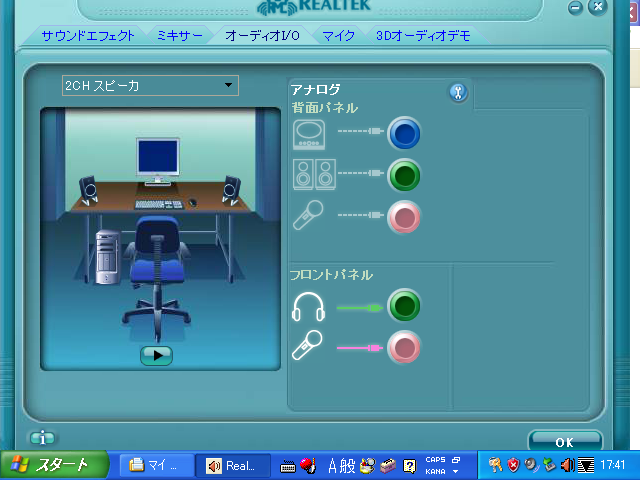Open the マイク tab
This screenshot has width=640, height=480.
click(x=338, y=36)
